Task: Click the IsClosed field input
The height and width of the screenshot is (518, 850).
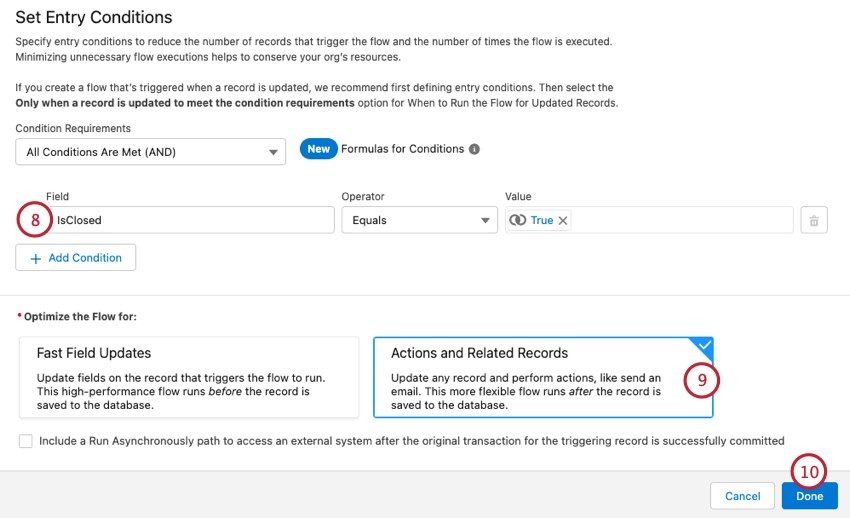Action: coord(190,220)
